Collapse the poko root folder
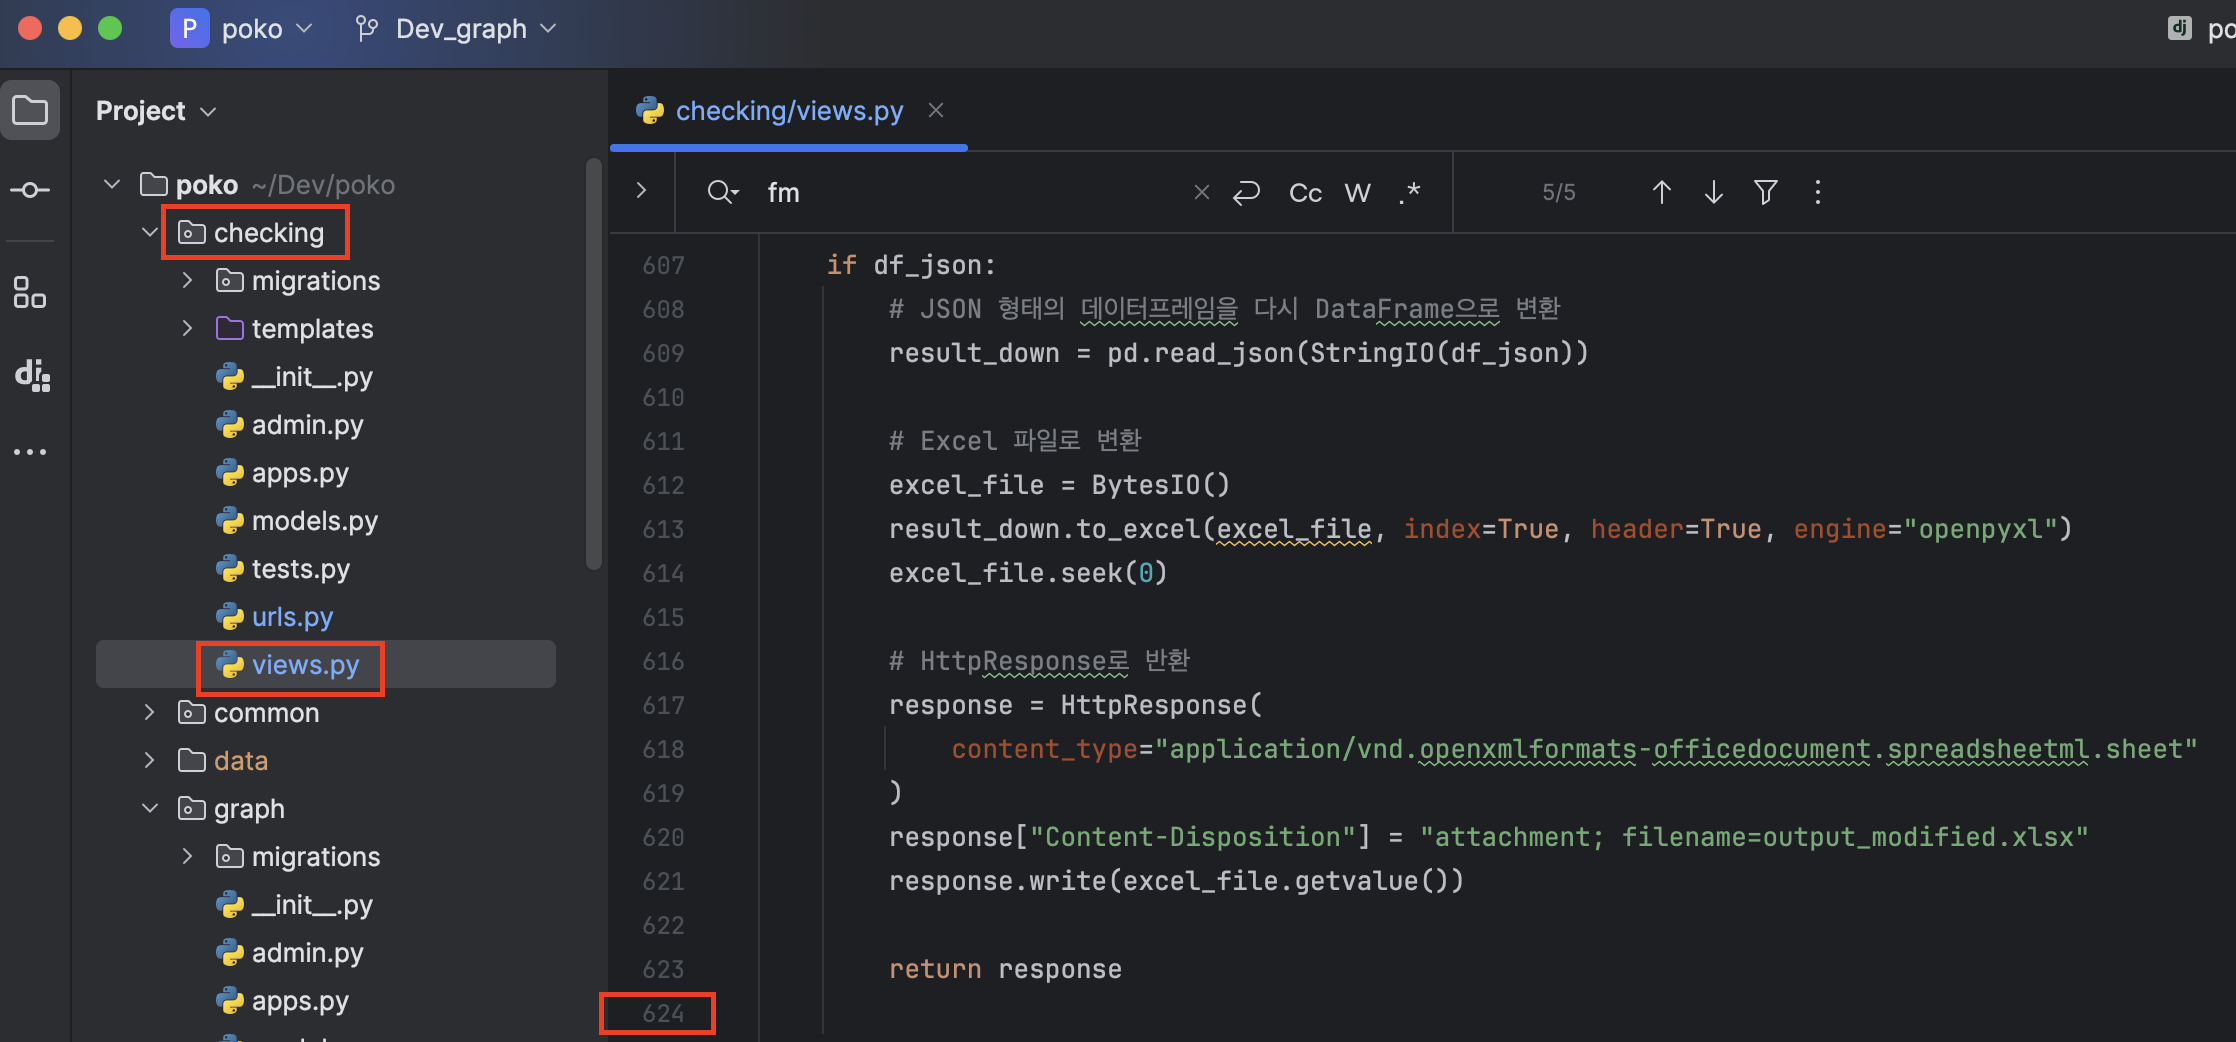The image size is (2236, 1042). tap(112, 184)
